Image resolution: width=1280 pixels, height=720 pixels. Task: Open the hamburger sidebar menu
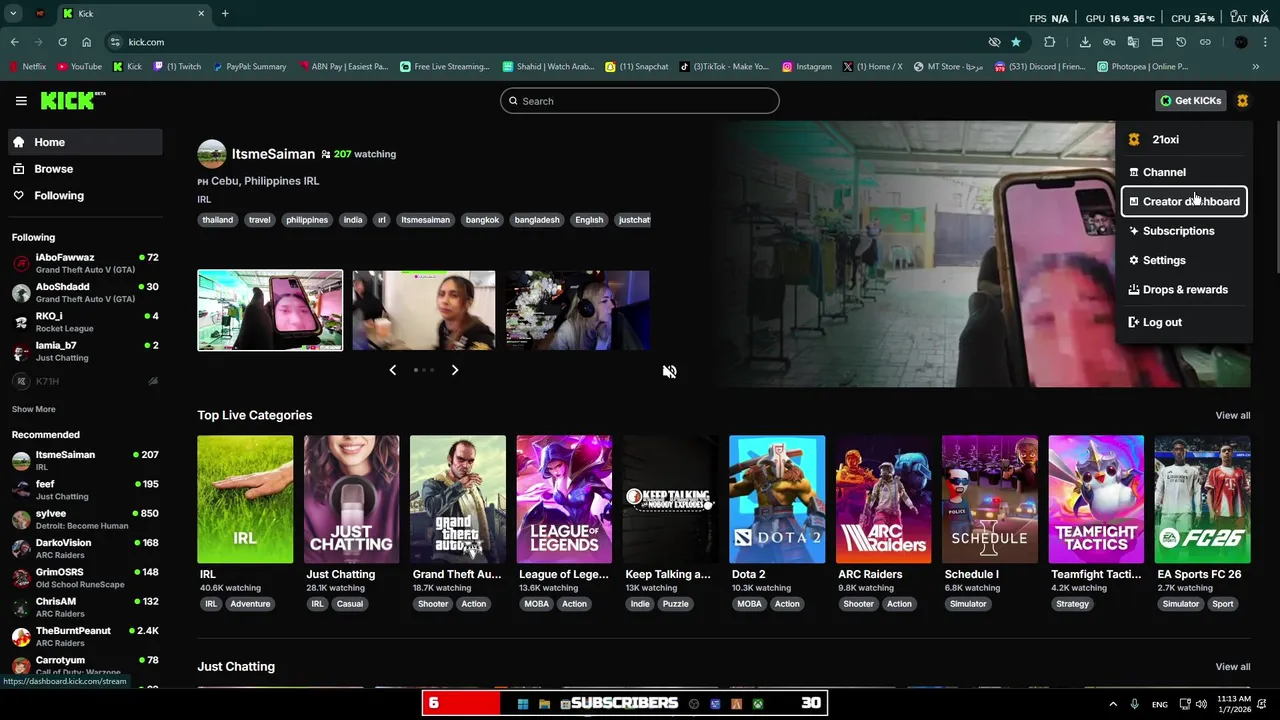pyautogui.click(x=21, y=101)
